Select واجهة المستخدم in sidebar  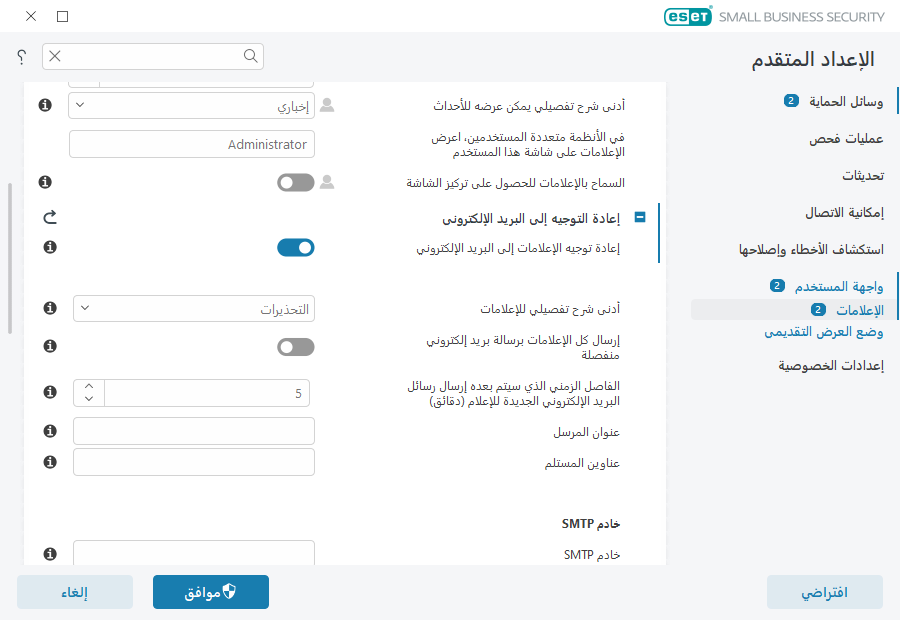coord(839,286)
